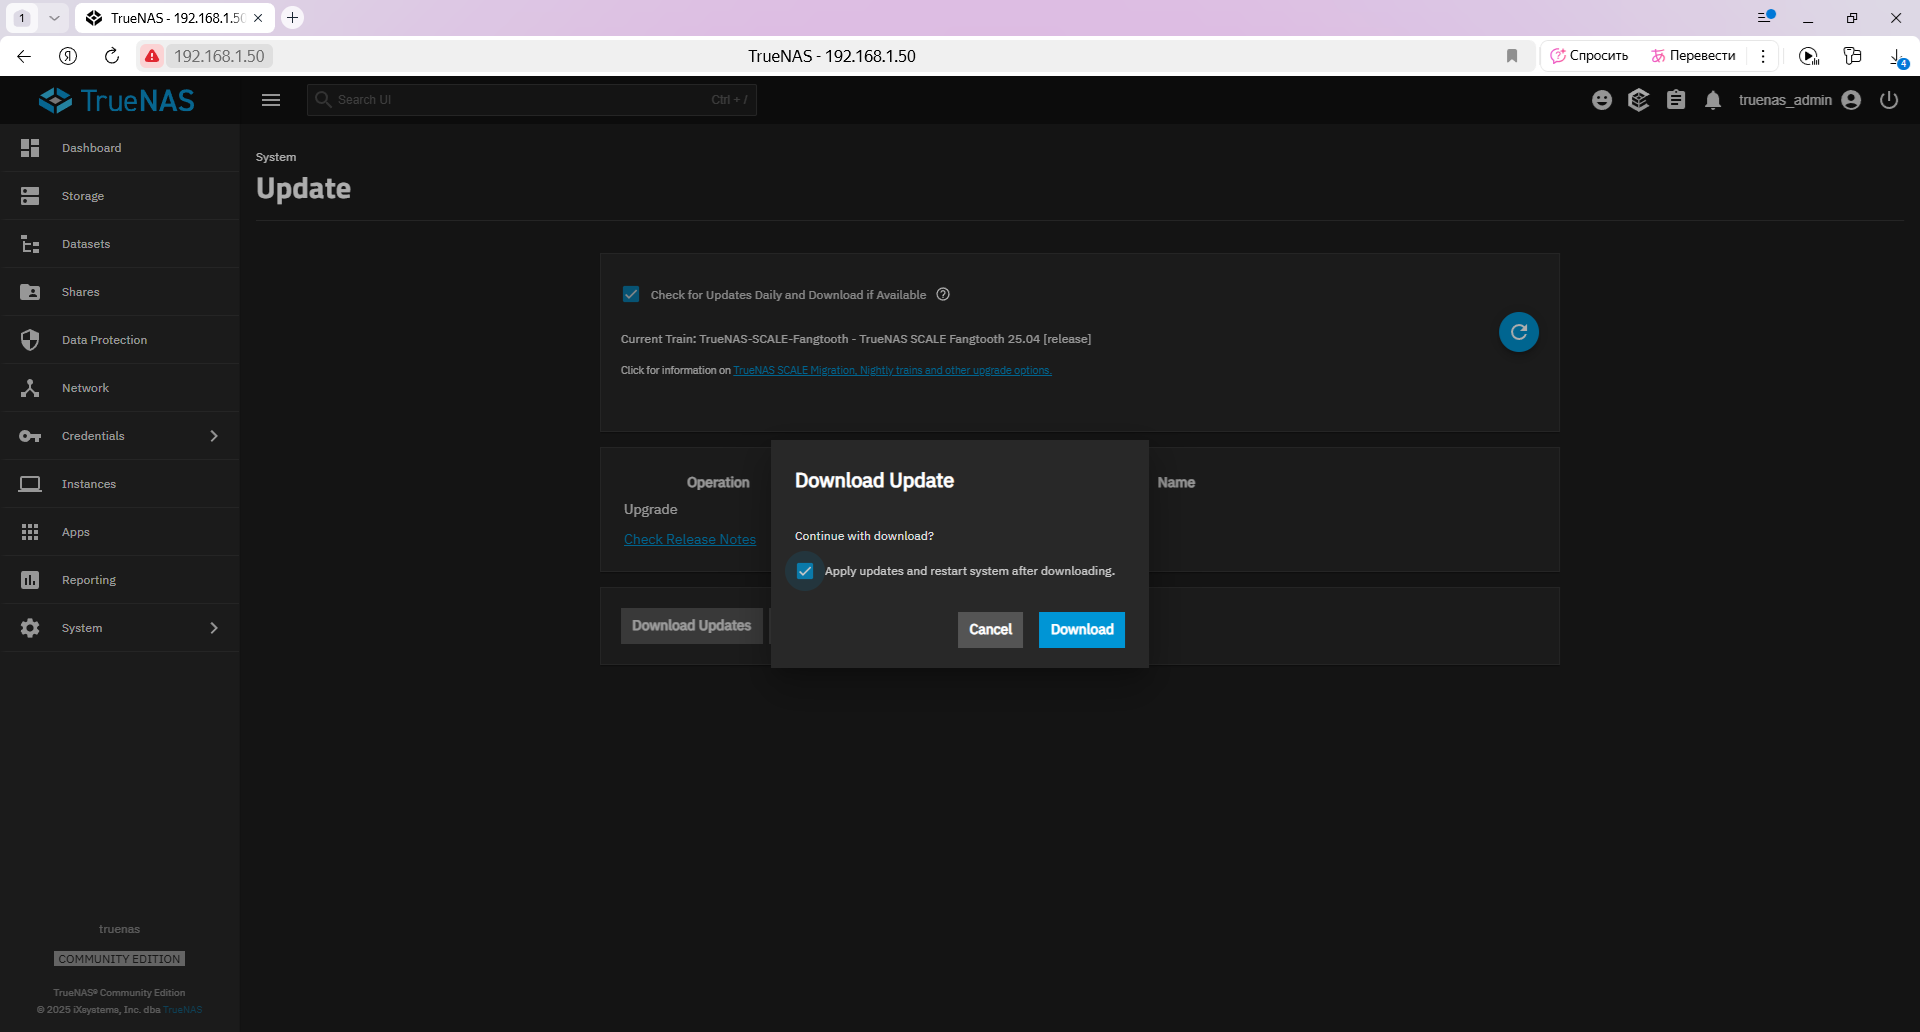Click the Current Train text line

pos(856,339)
